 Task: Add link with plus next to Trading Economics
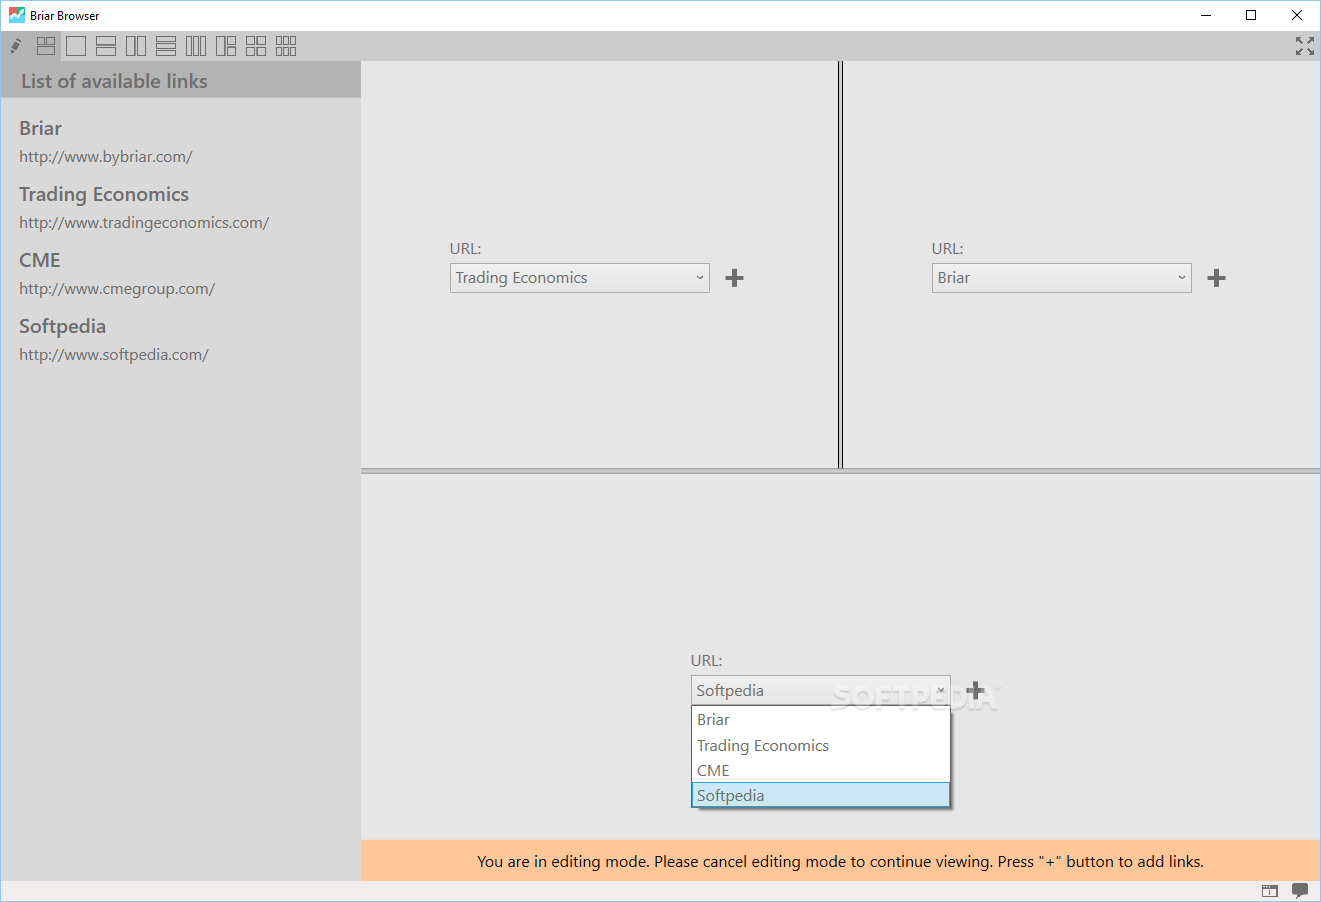tap(734, 278)
